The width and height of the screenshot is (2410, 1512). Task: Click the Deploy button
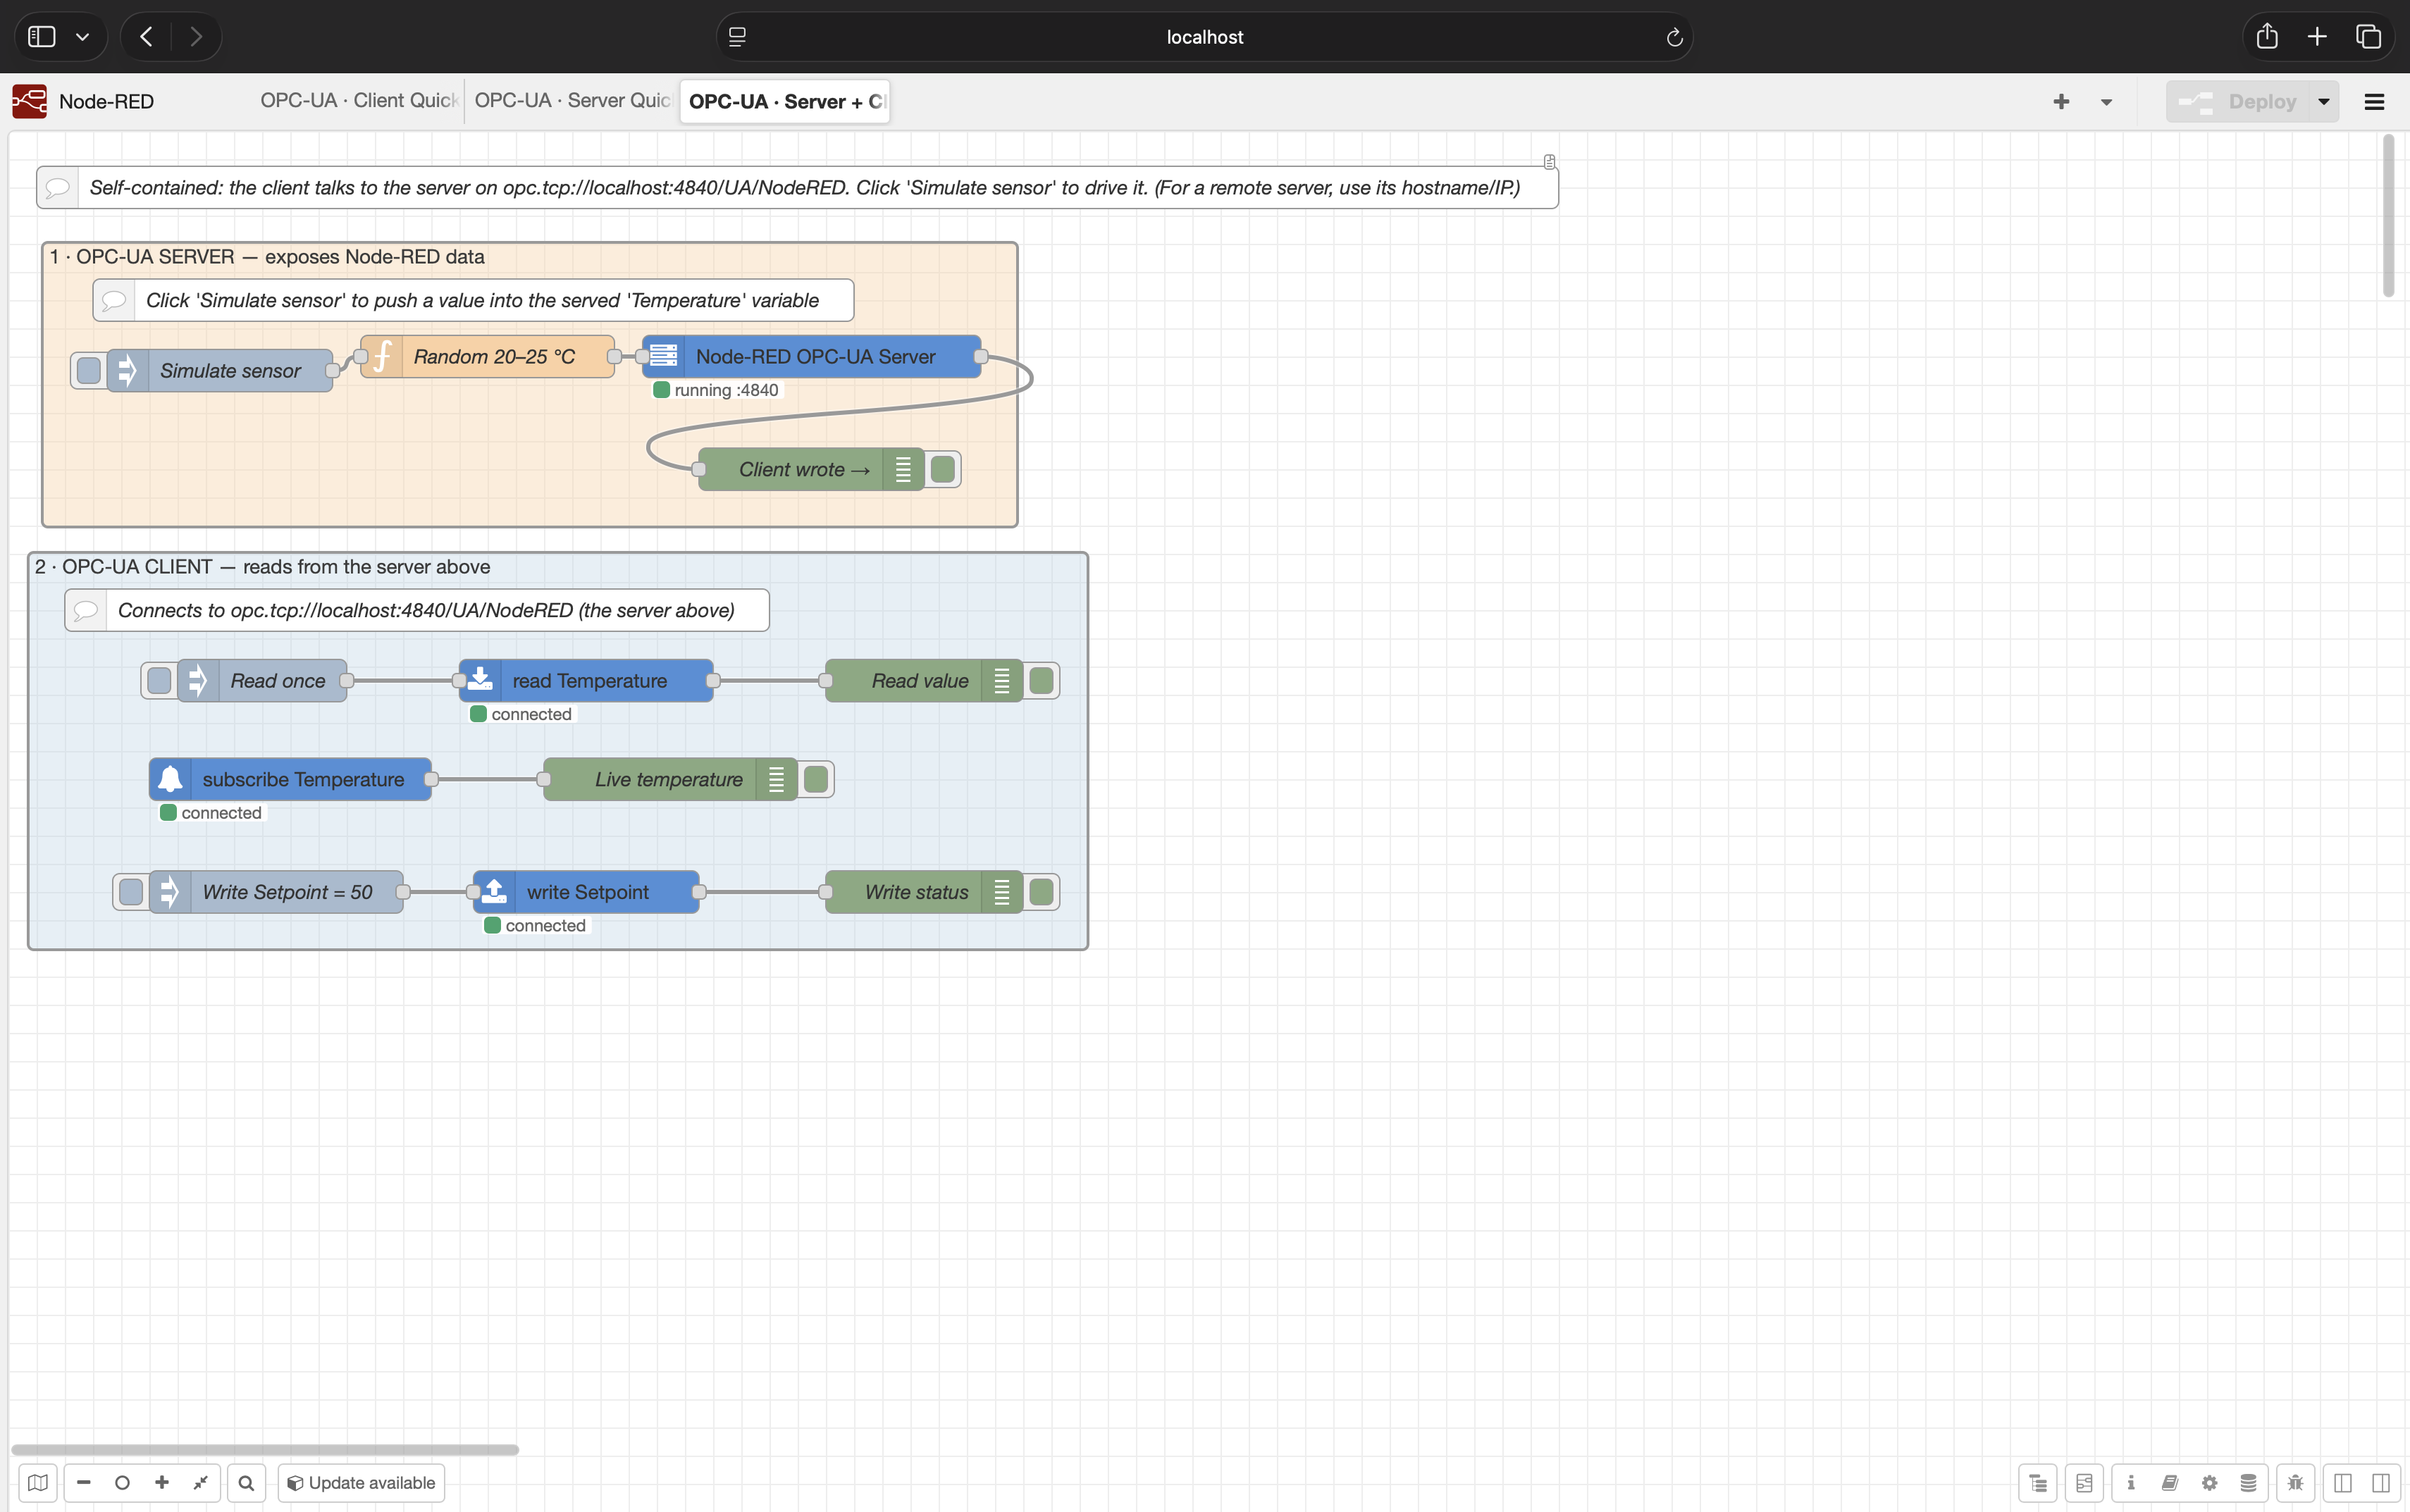pos(2238,101)
